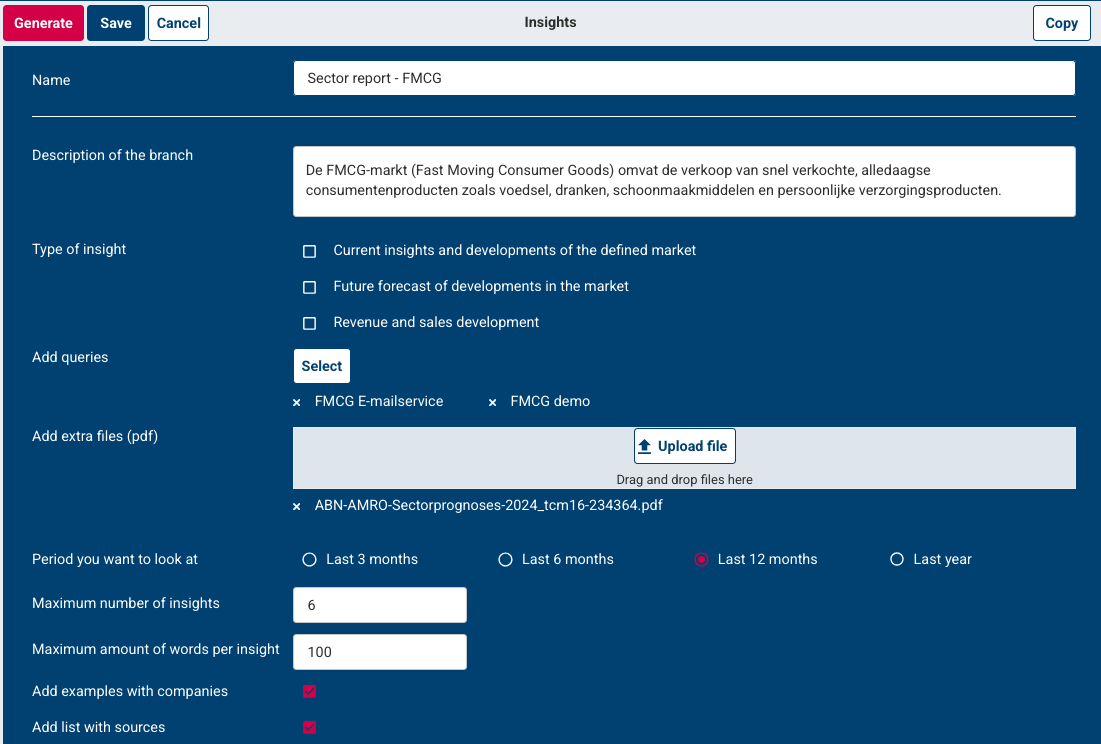Open the Select queries button
The image size is (1101, 744).
322,366
